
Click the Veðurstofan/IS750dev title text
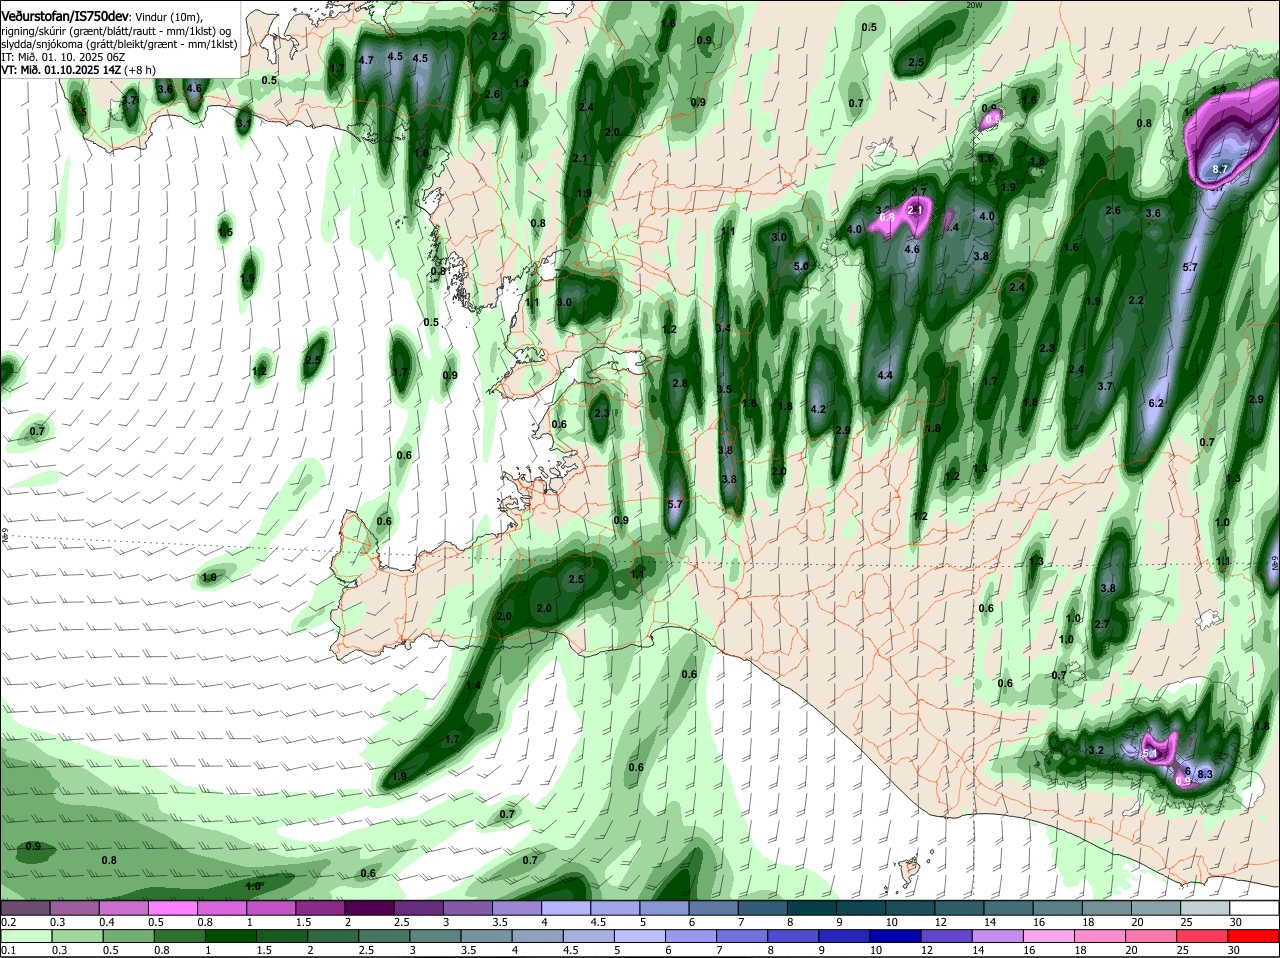65,16
